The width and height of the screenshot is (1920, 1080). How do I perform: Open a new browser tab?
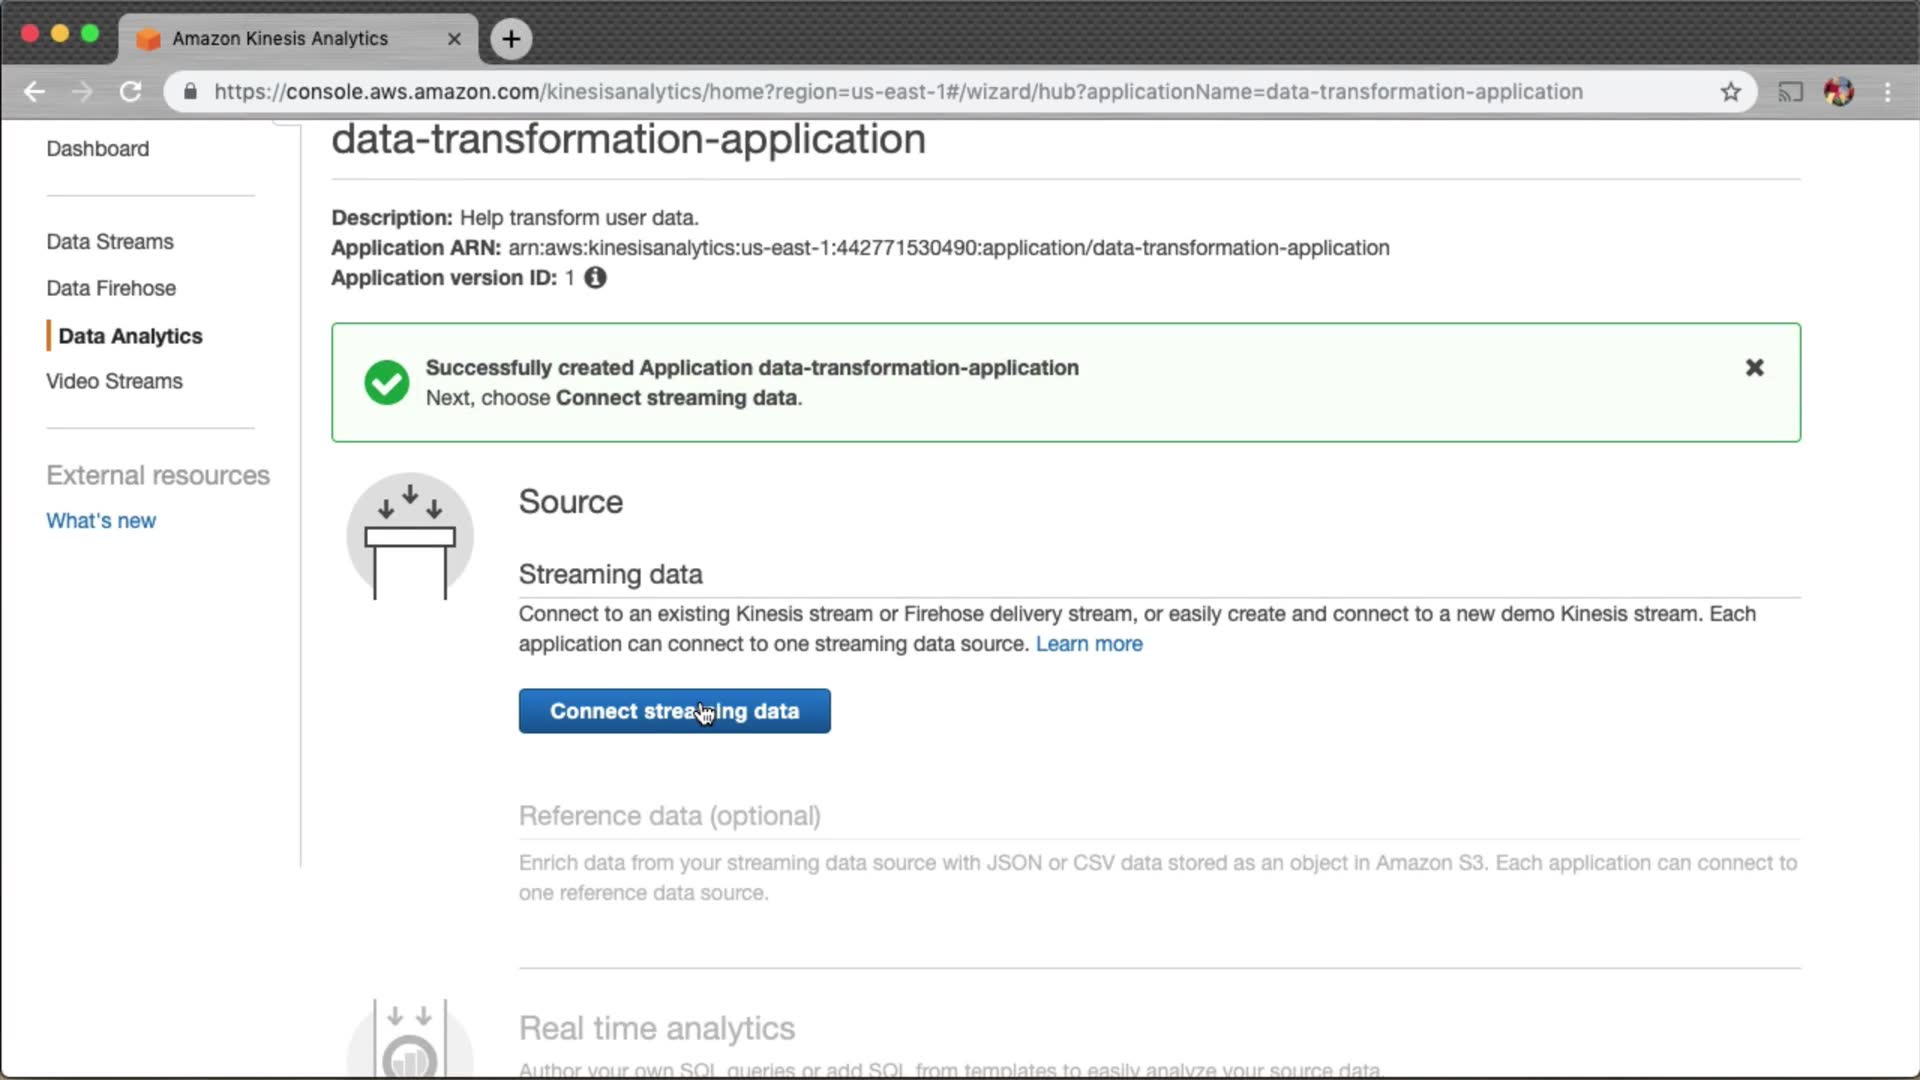511,39
